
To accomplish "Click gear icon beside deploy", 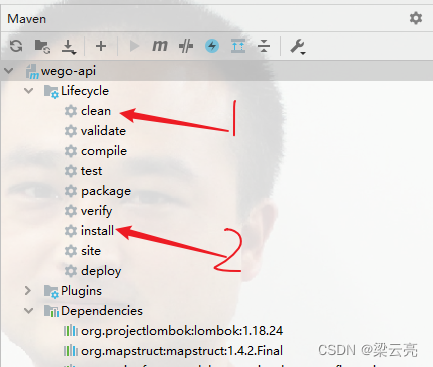I will [71, 271].
